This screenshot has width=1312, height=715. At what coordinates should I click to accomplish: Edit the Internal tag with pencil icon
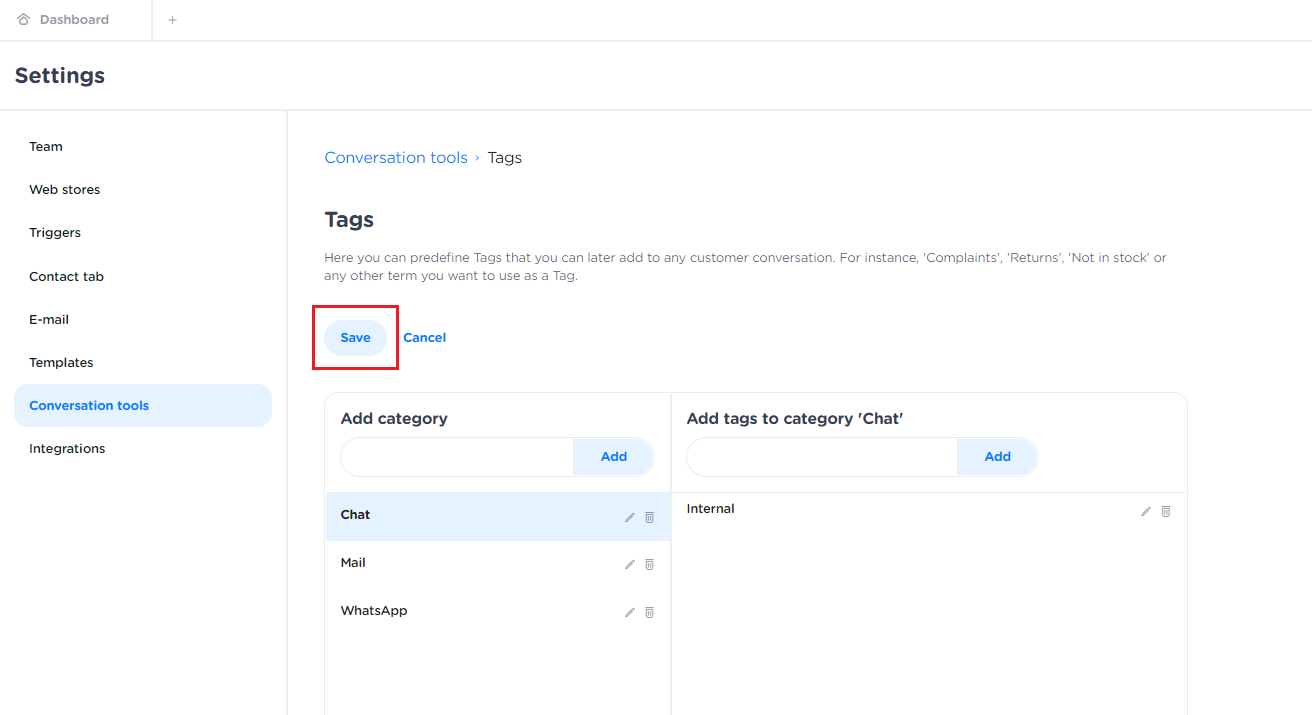1146,511
